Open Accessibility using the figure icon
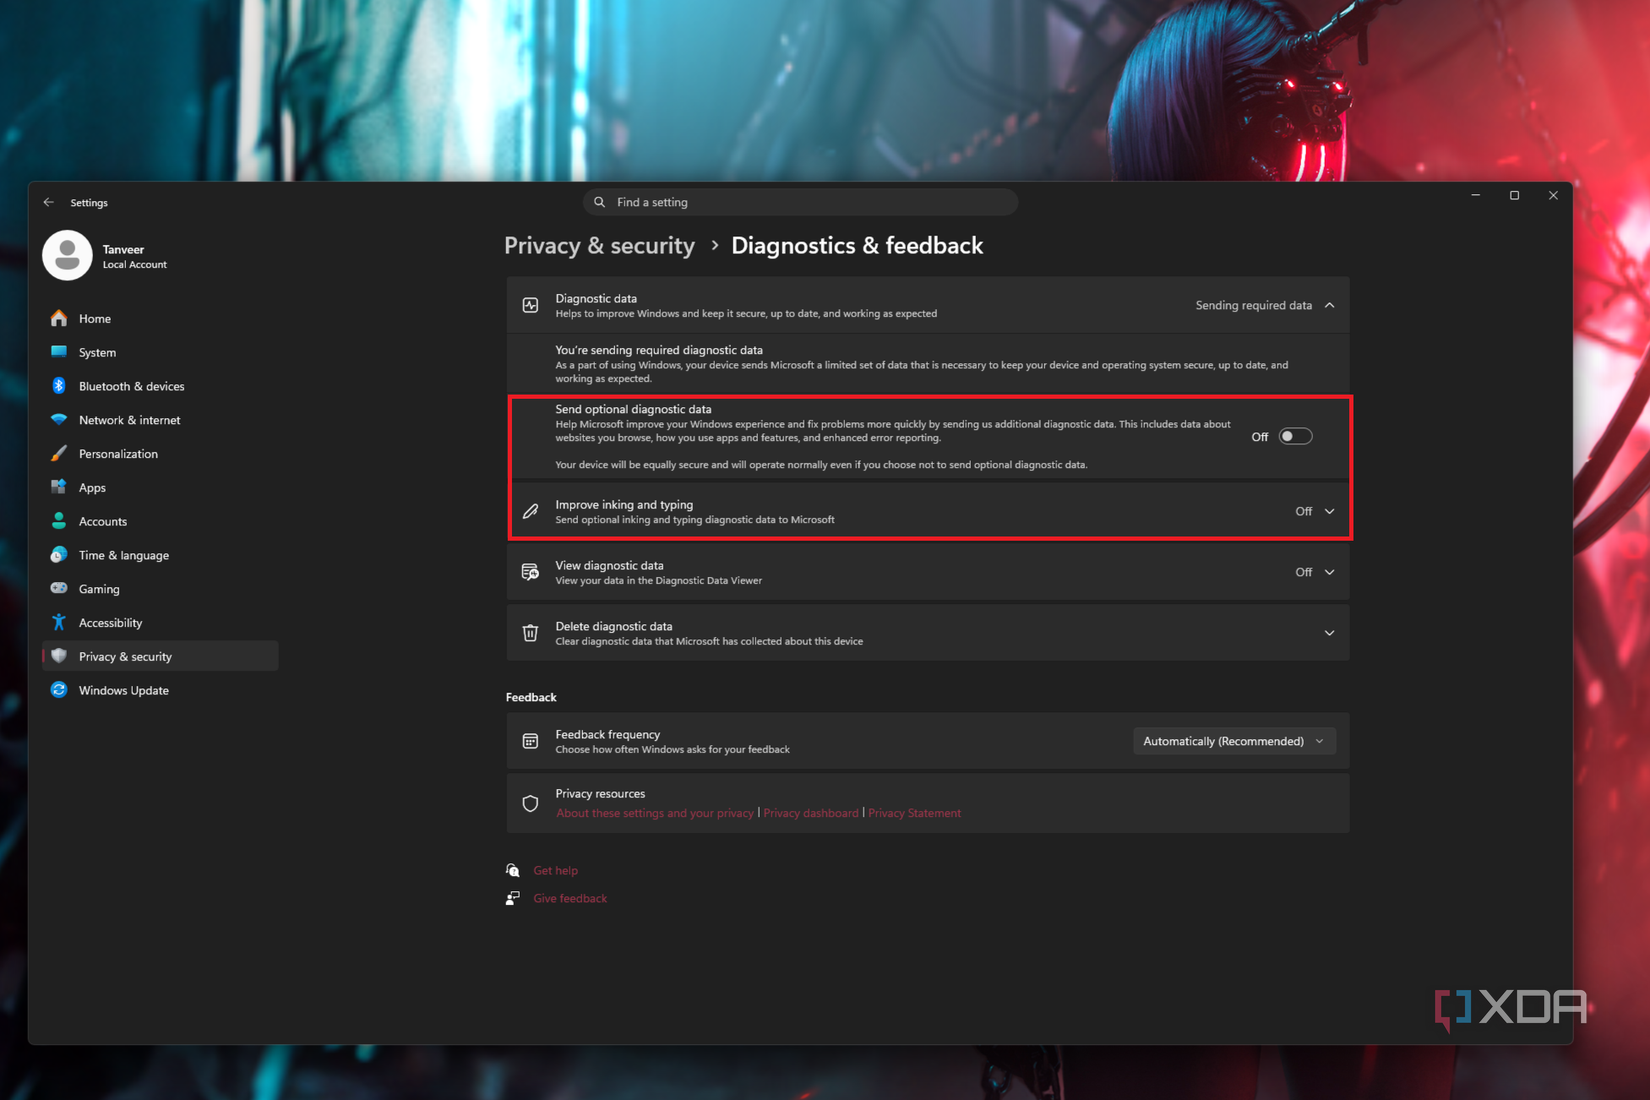This screenshot has height=1100, width=1650. (59, 623)
